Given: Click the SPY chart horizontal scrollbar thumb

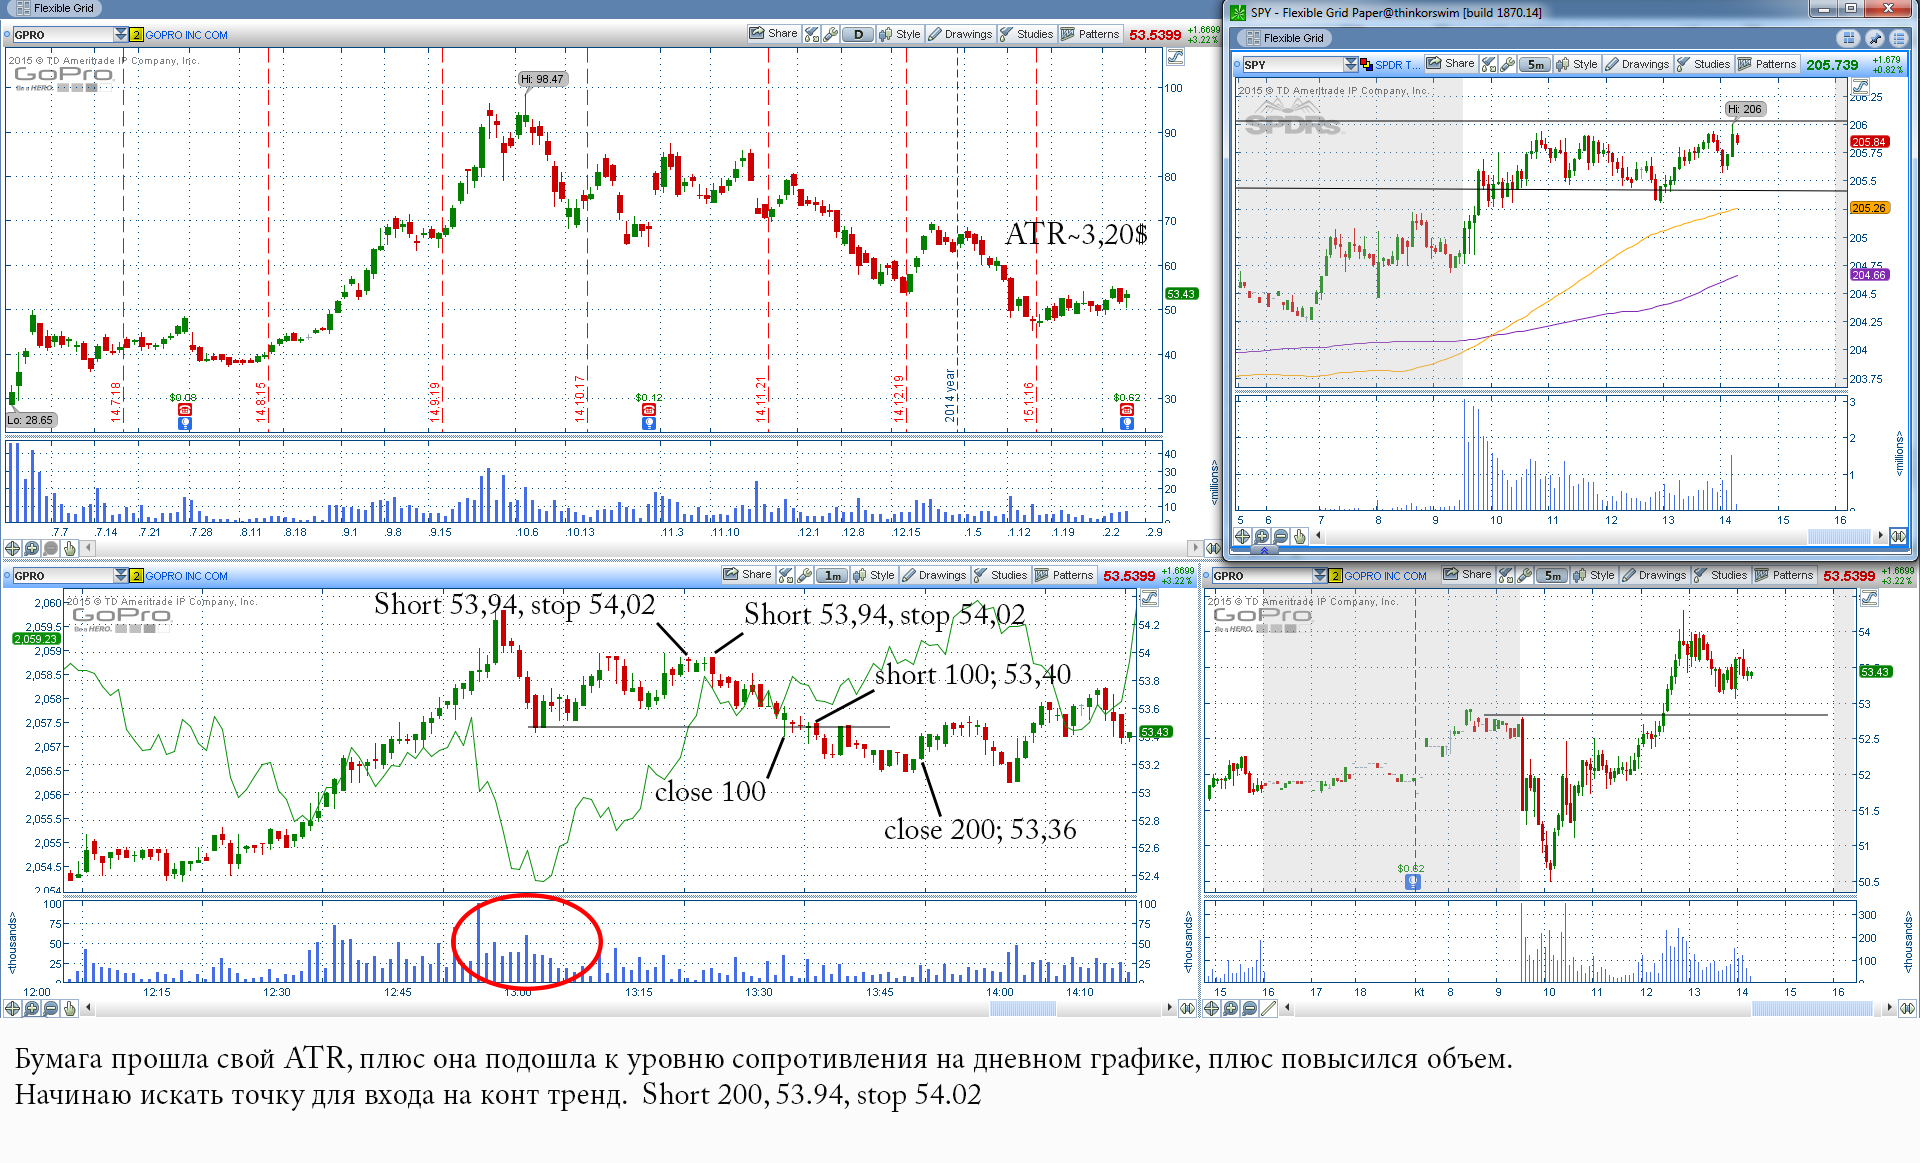Looking at the screenshot, I should click(x=1838, y=536).
